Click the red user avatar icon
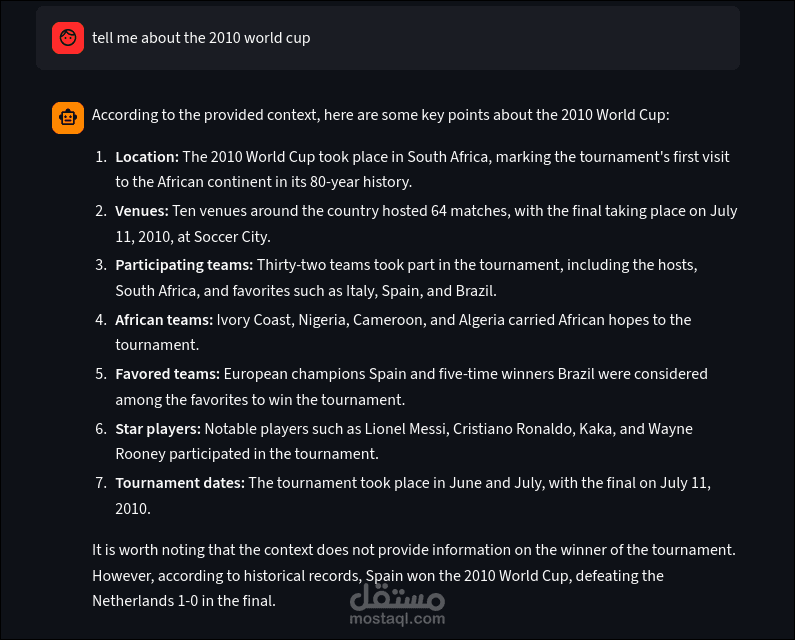The width and height of the screenshot is (795, 640). click(68, 38)
